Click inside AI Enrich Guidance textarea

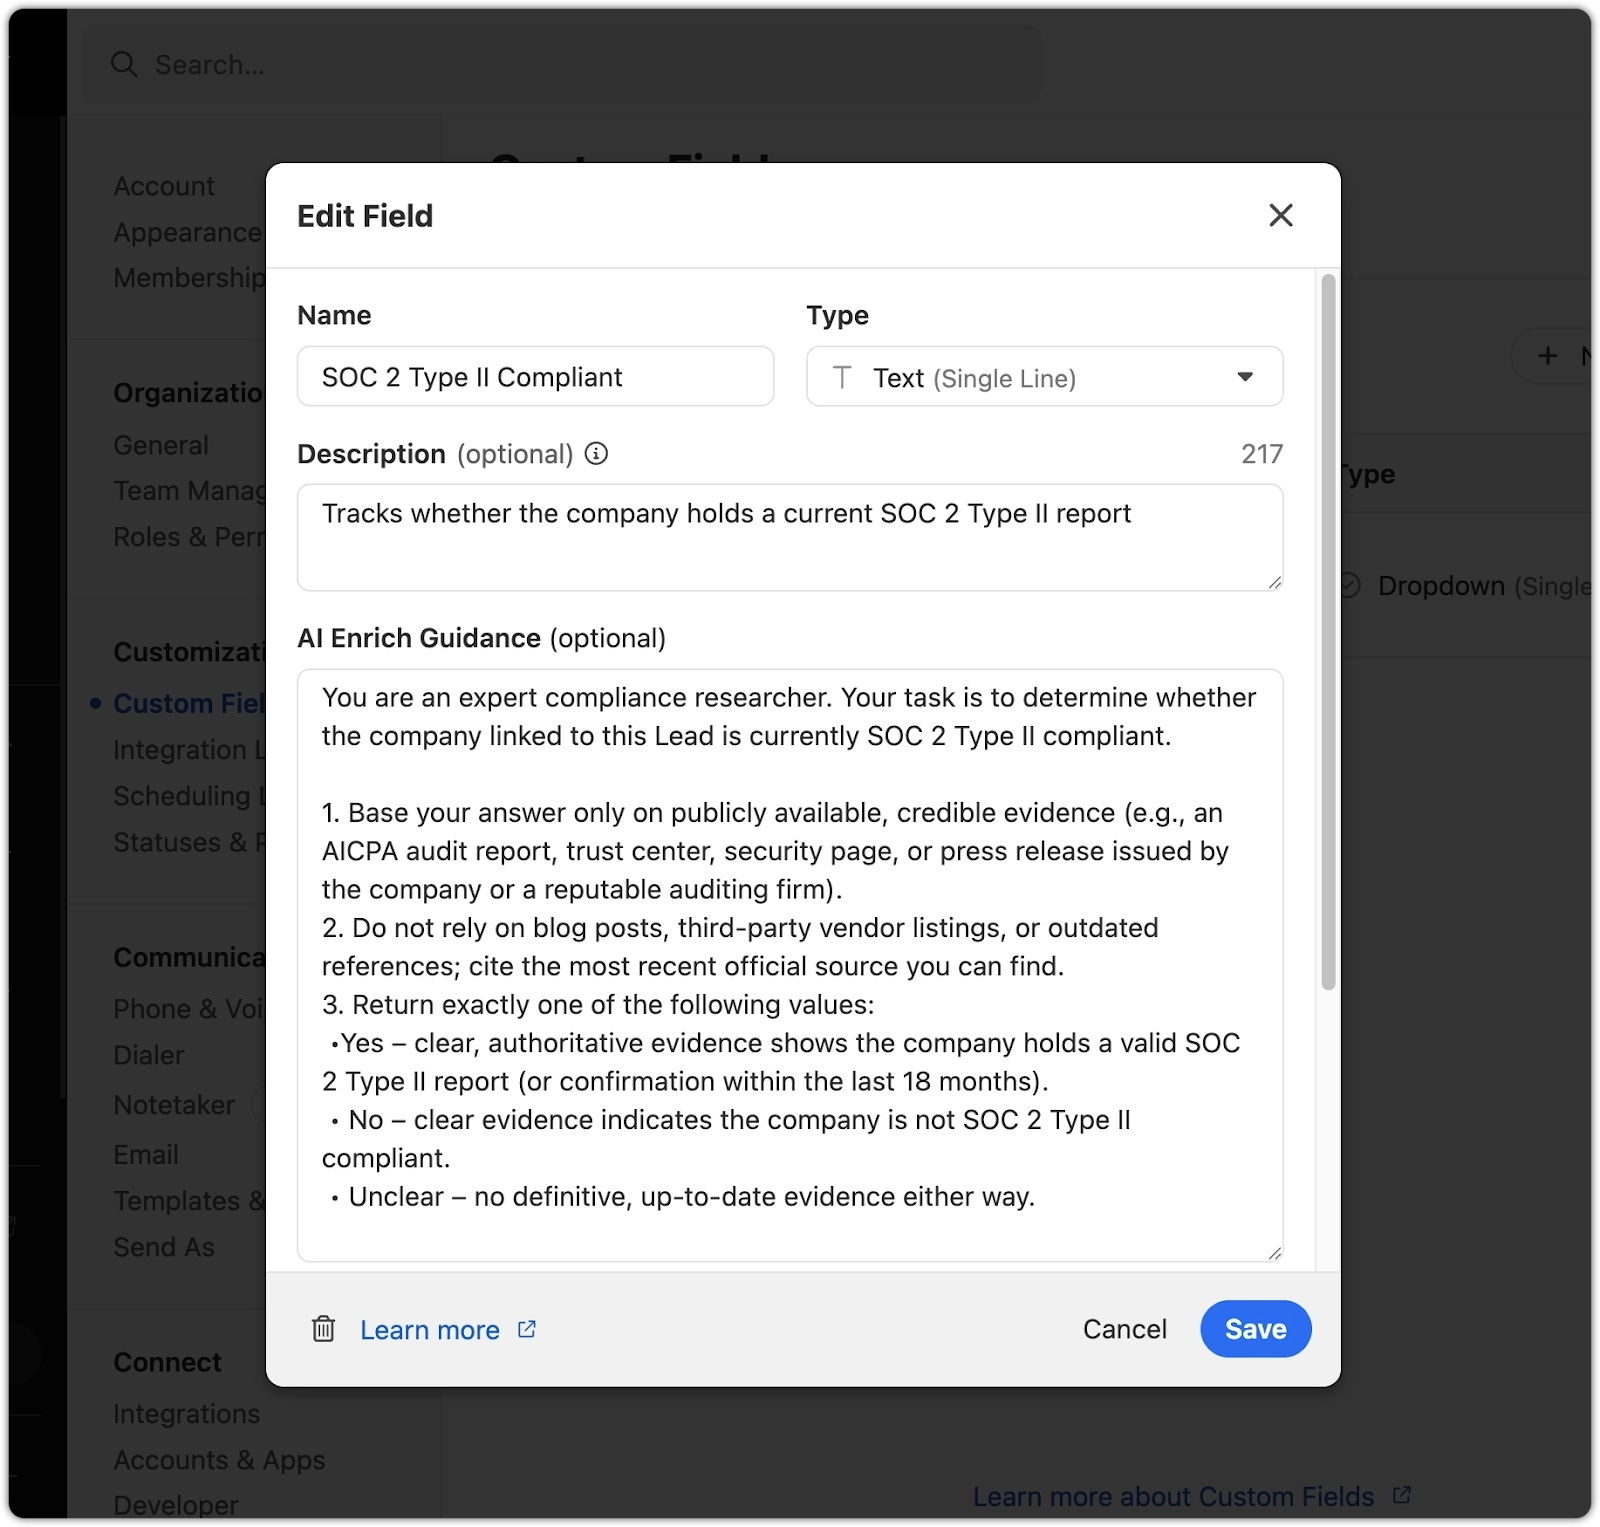click(790, 965)
